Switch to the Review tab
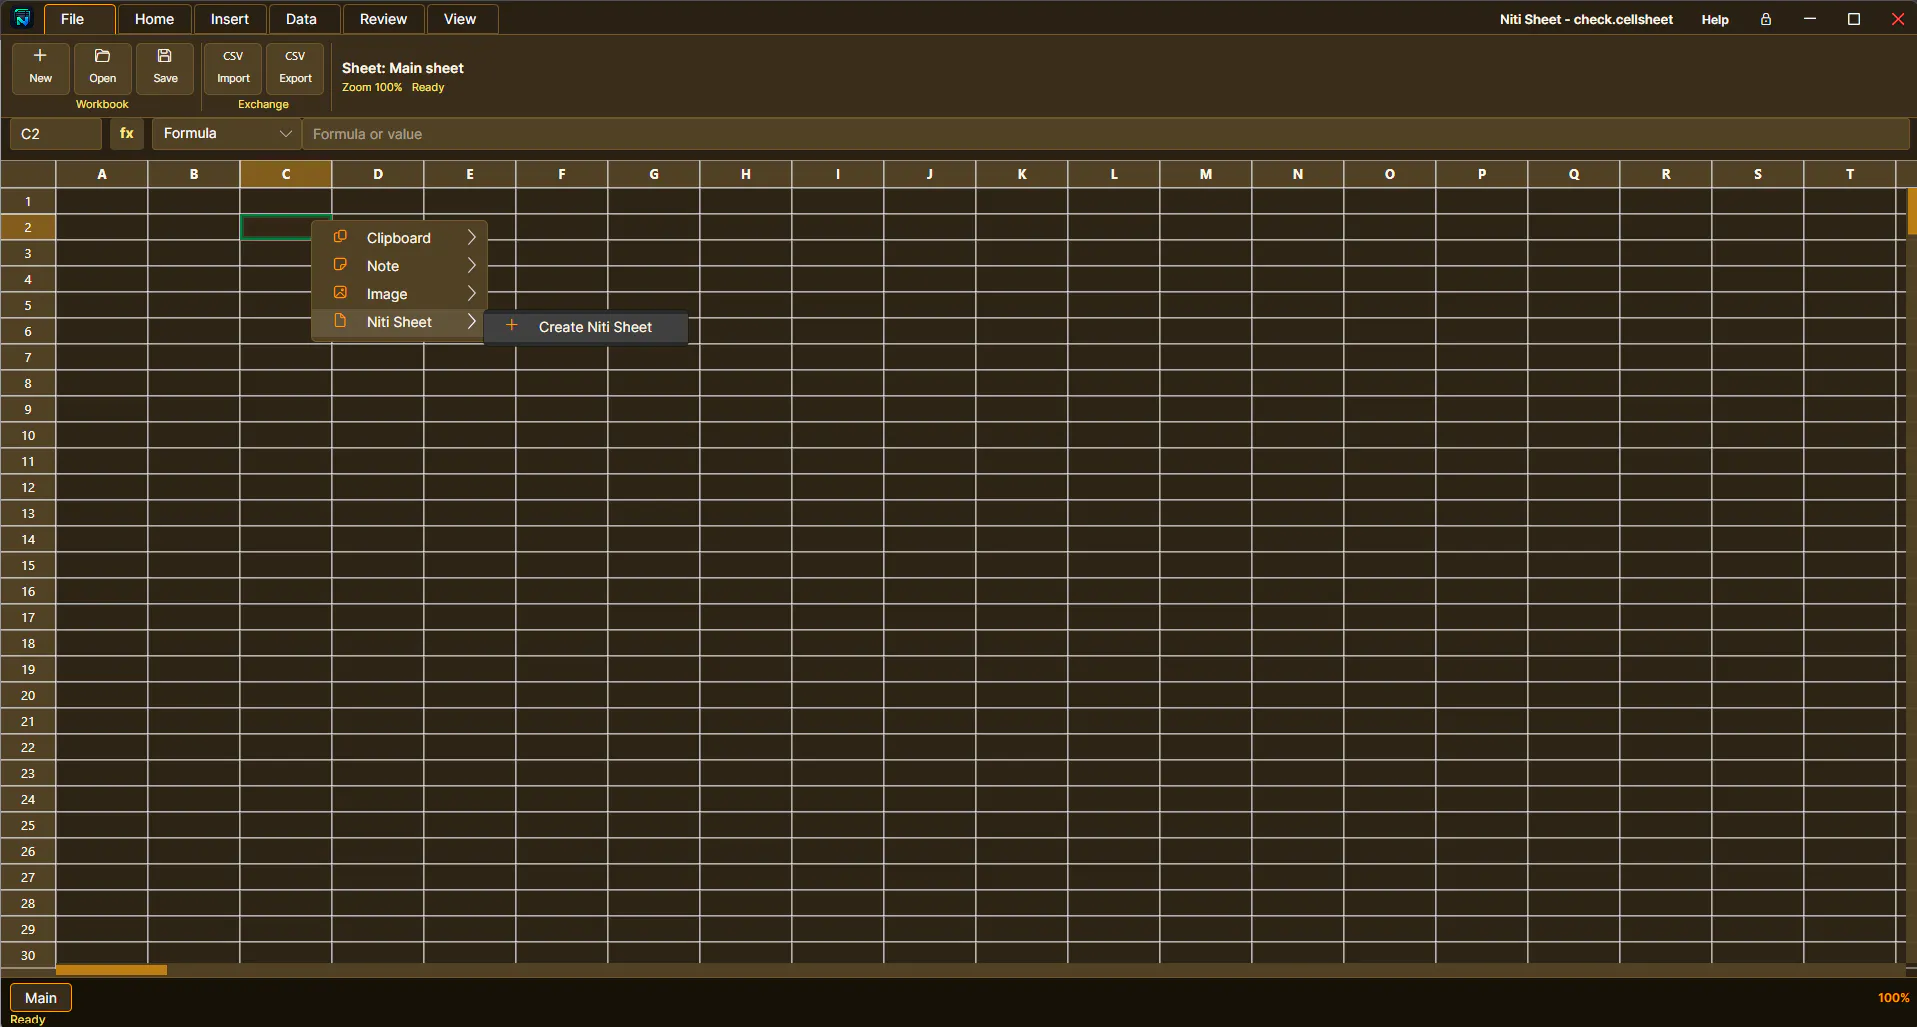The width and height of the screenshot is (1917, 1027). (x=383, y=19)
